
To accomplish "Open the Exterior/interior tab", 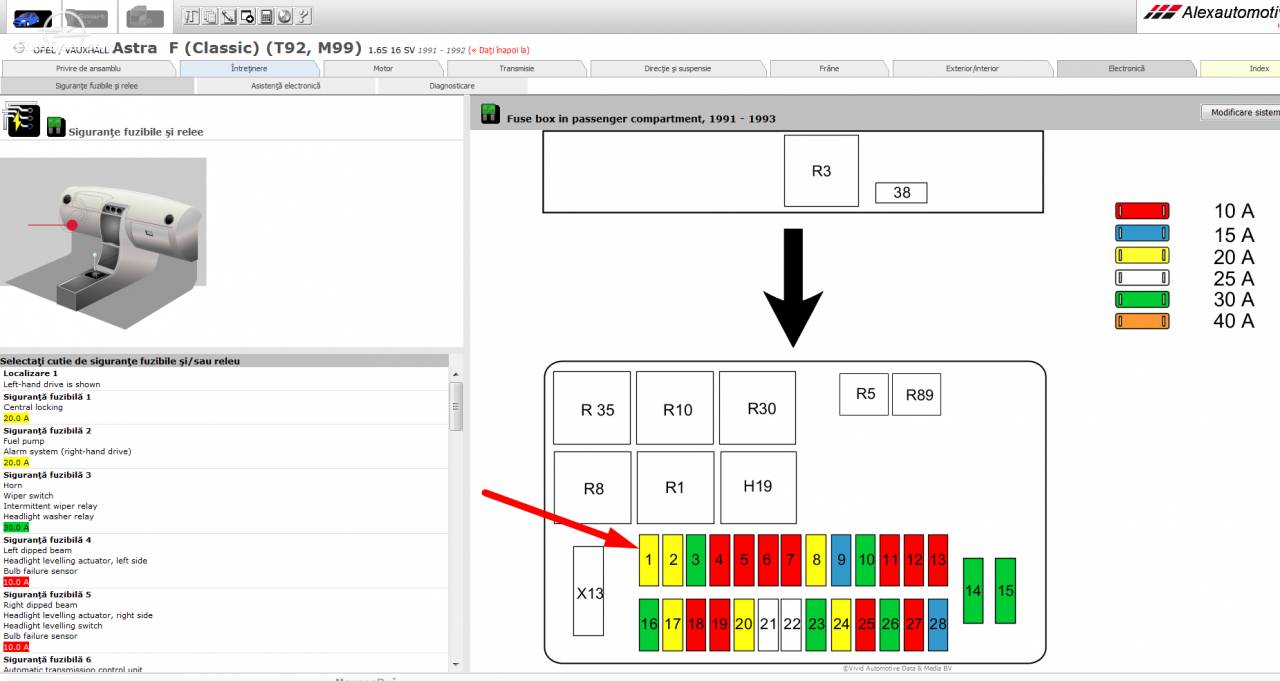I will pyautogui.click(x=972, y=69).
